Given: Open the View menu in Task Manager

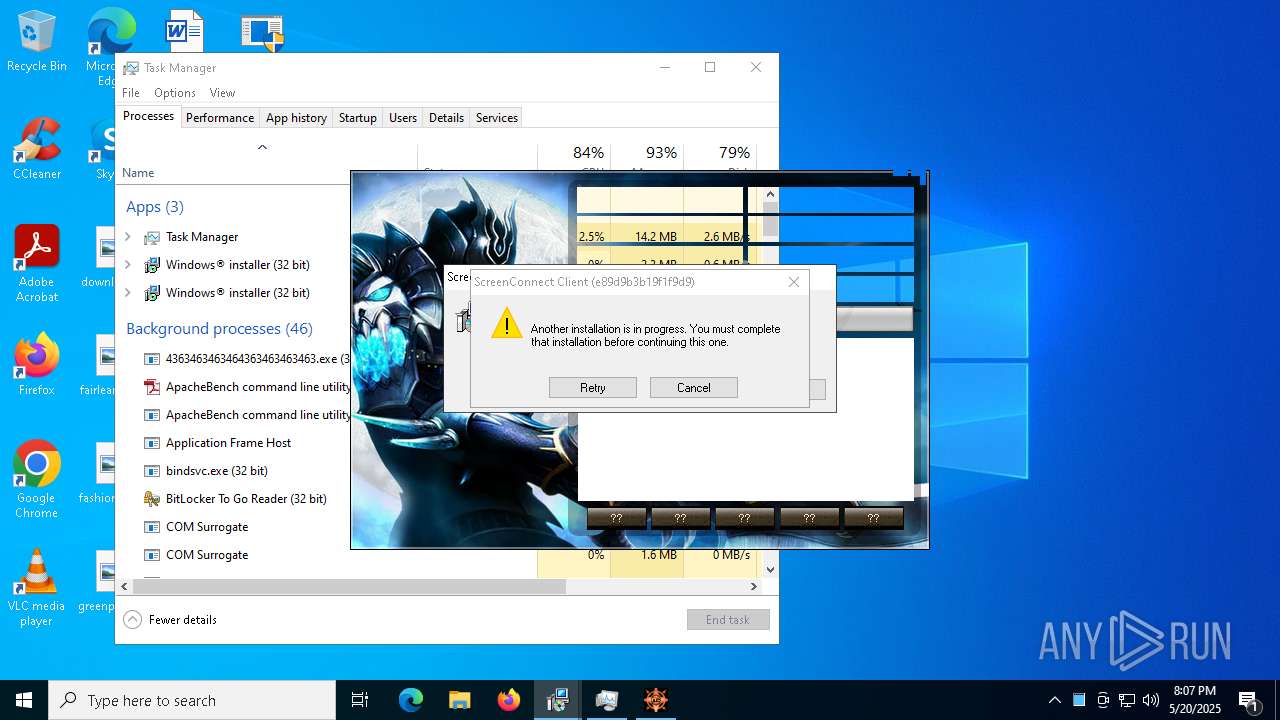Looking at the screenshot, I should tap(222, 93).
